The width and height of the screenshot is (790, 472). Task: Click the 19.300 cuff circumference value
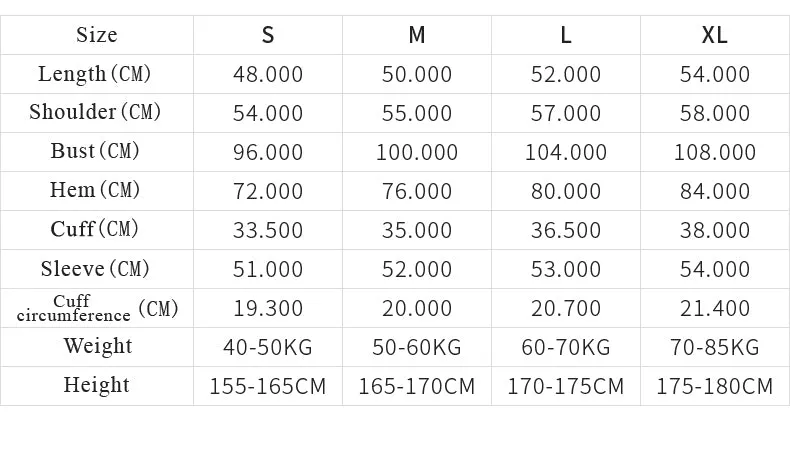(268, 308)
